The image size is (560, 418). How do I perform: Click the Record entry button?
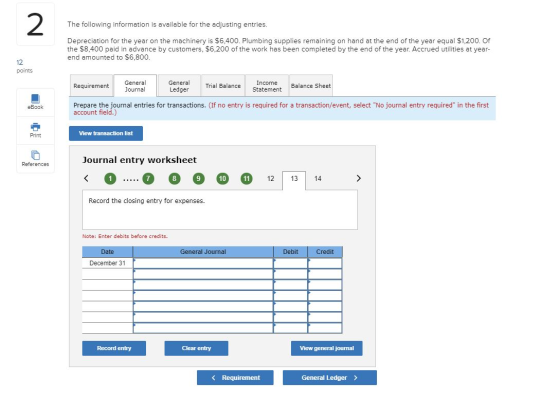(114, 348)
